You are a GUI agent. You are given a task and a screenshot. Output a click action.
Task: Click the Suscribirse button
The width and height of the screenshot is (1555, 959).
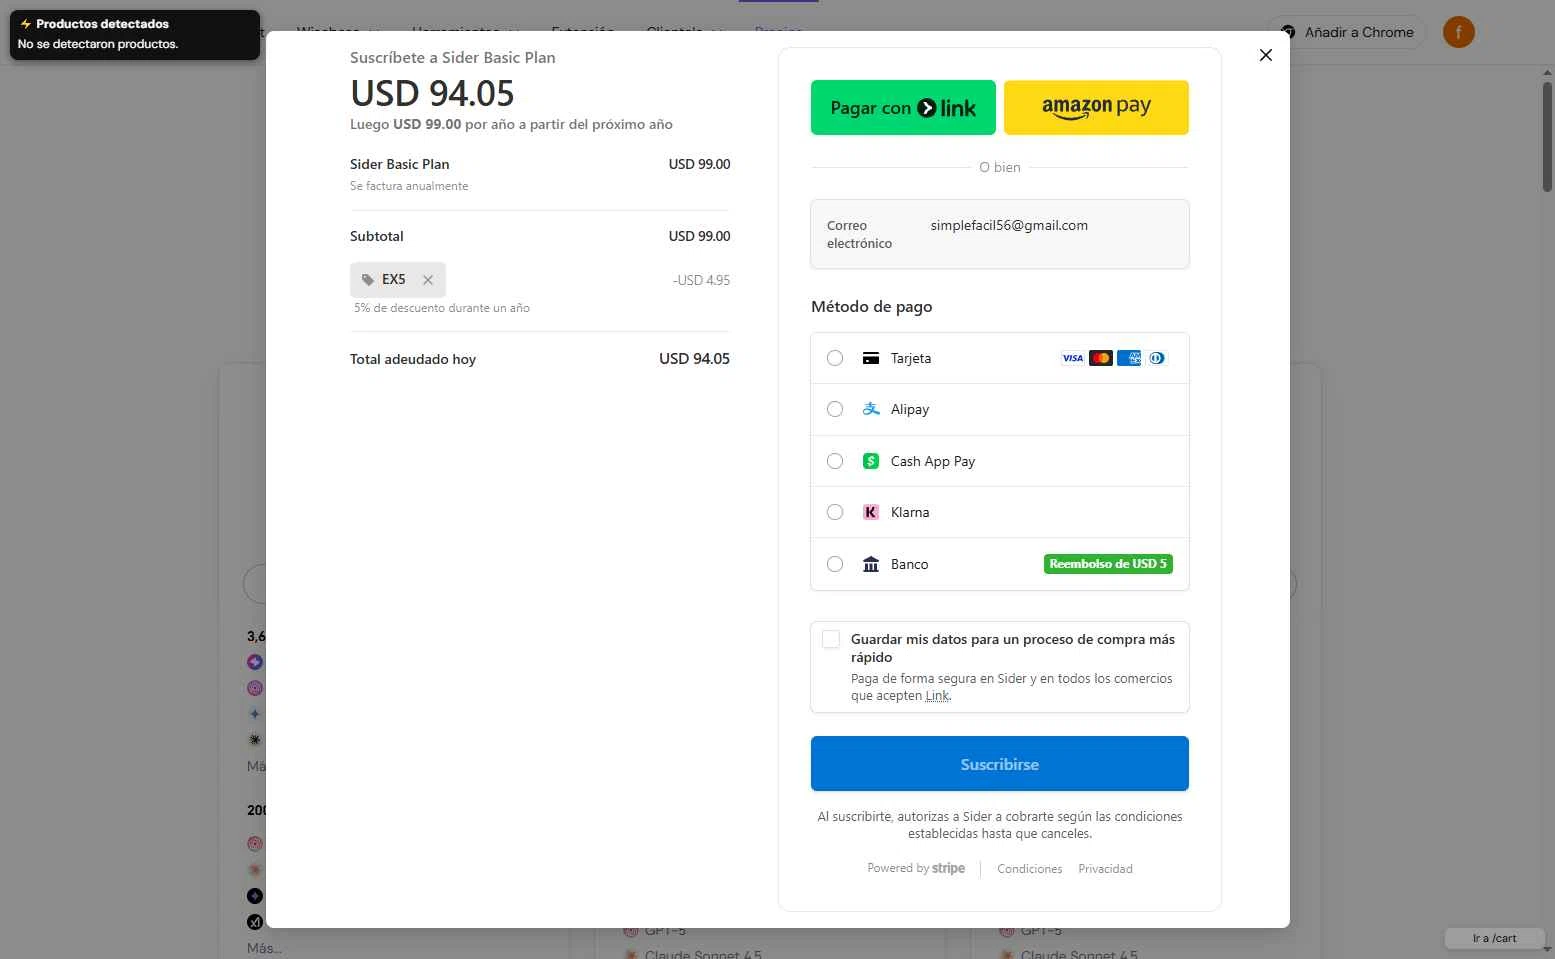(1000, 764)
